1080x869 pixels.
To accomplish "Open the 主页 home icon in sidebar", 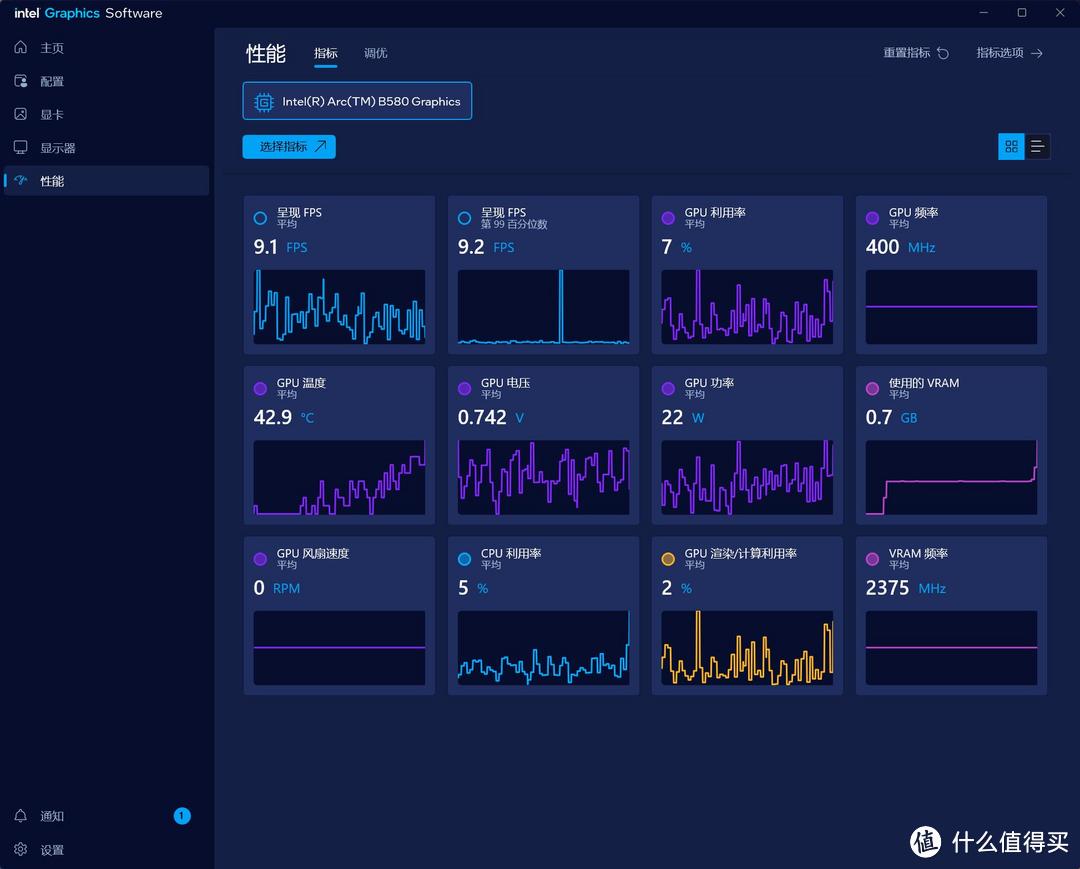I will pyautogui.click(x=21, y=48).
